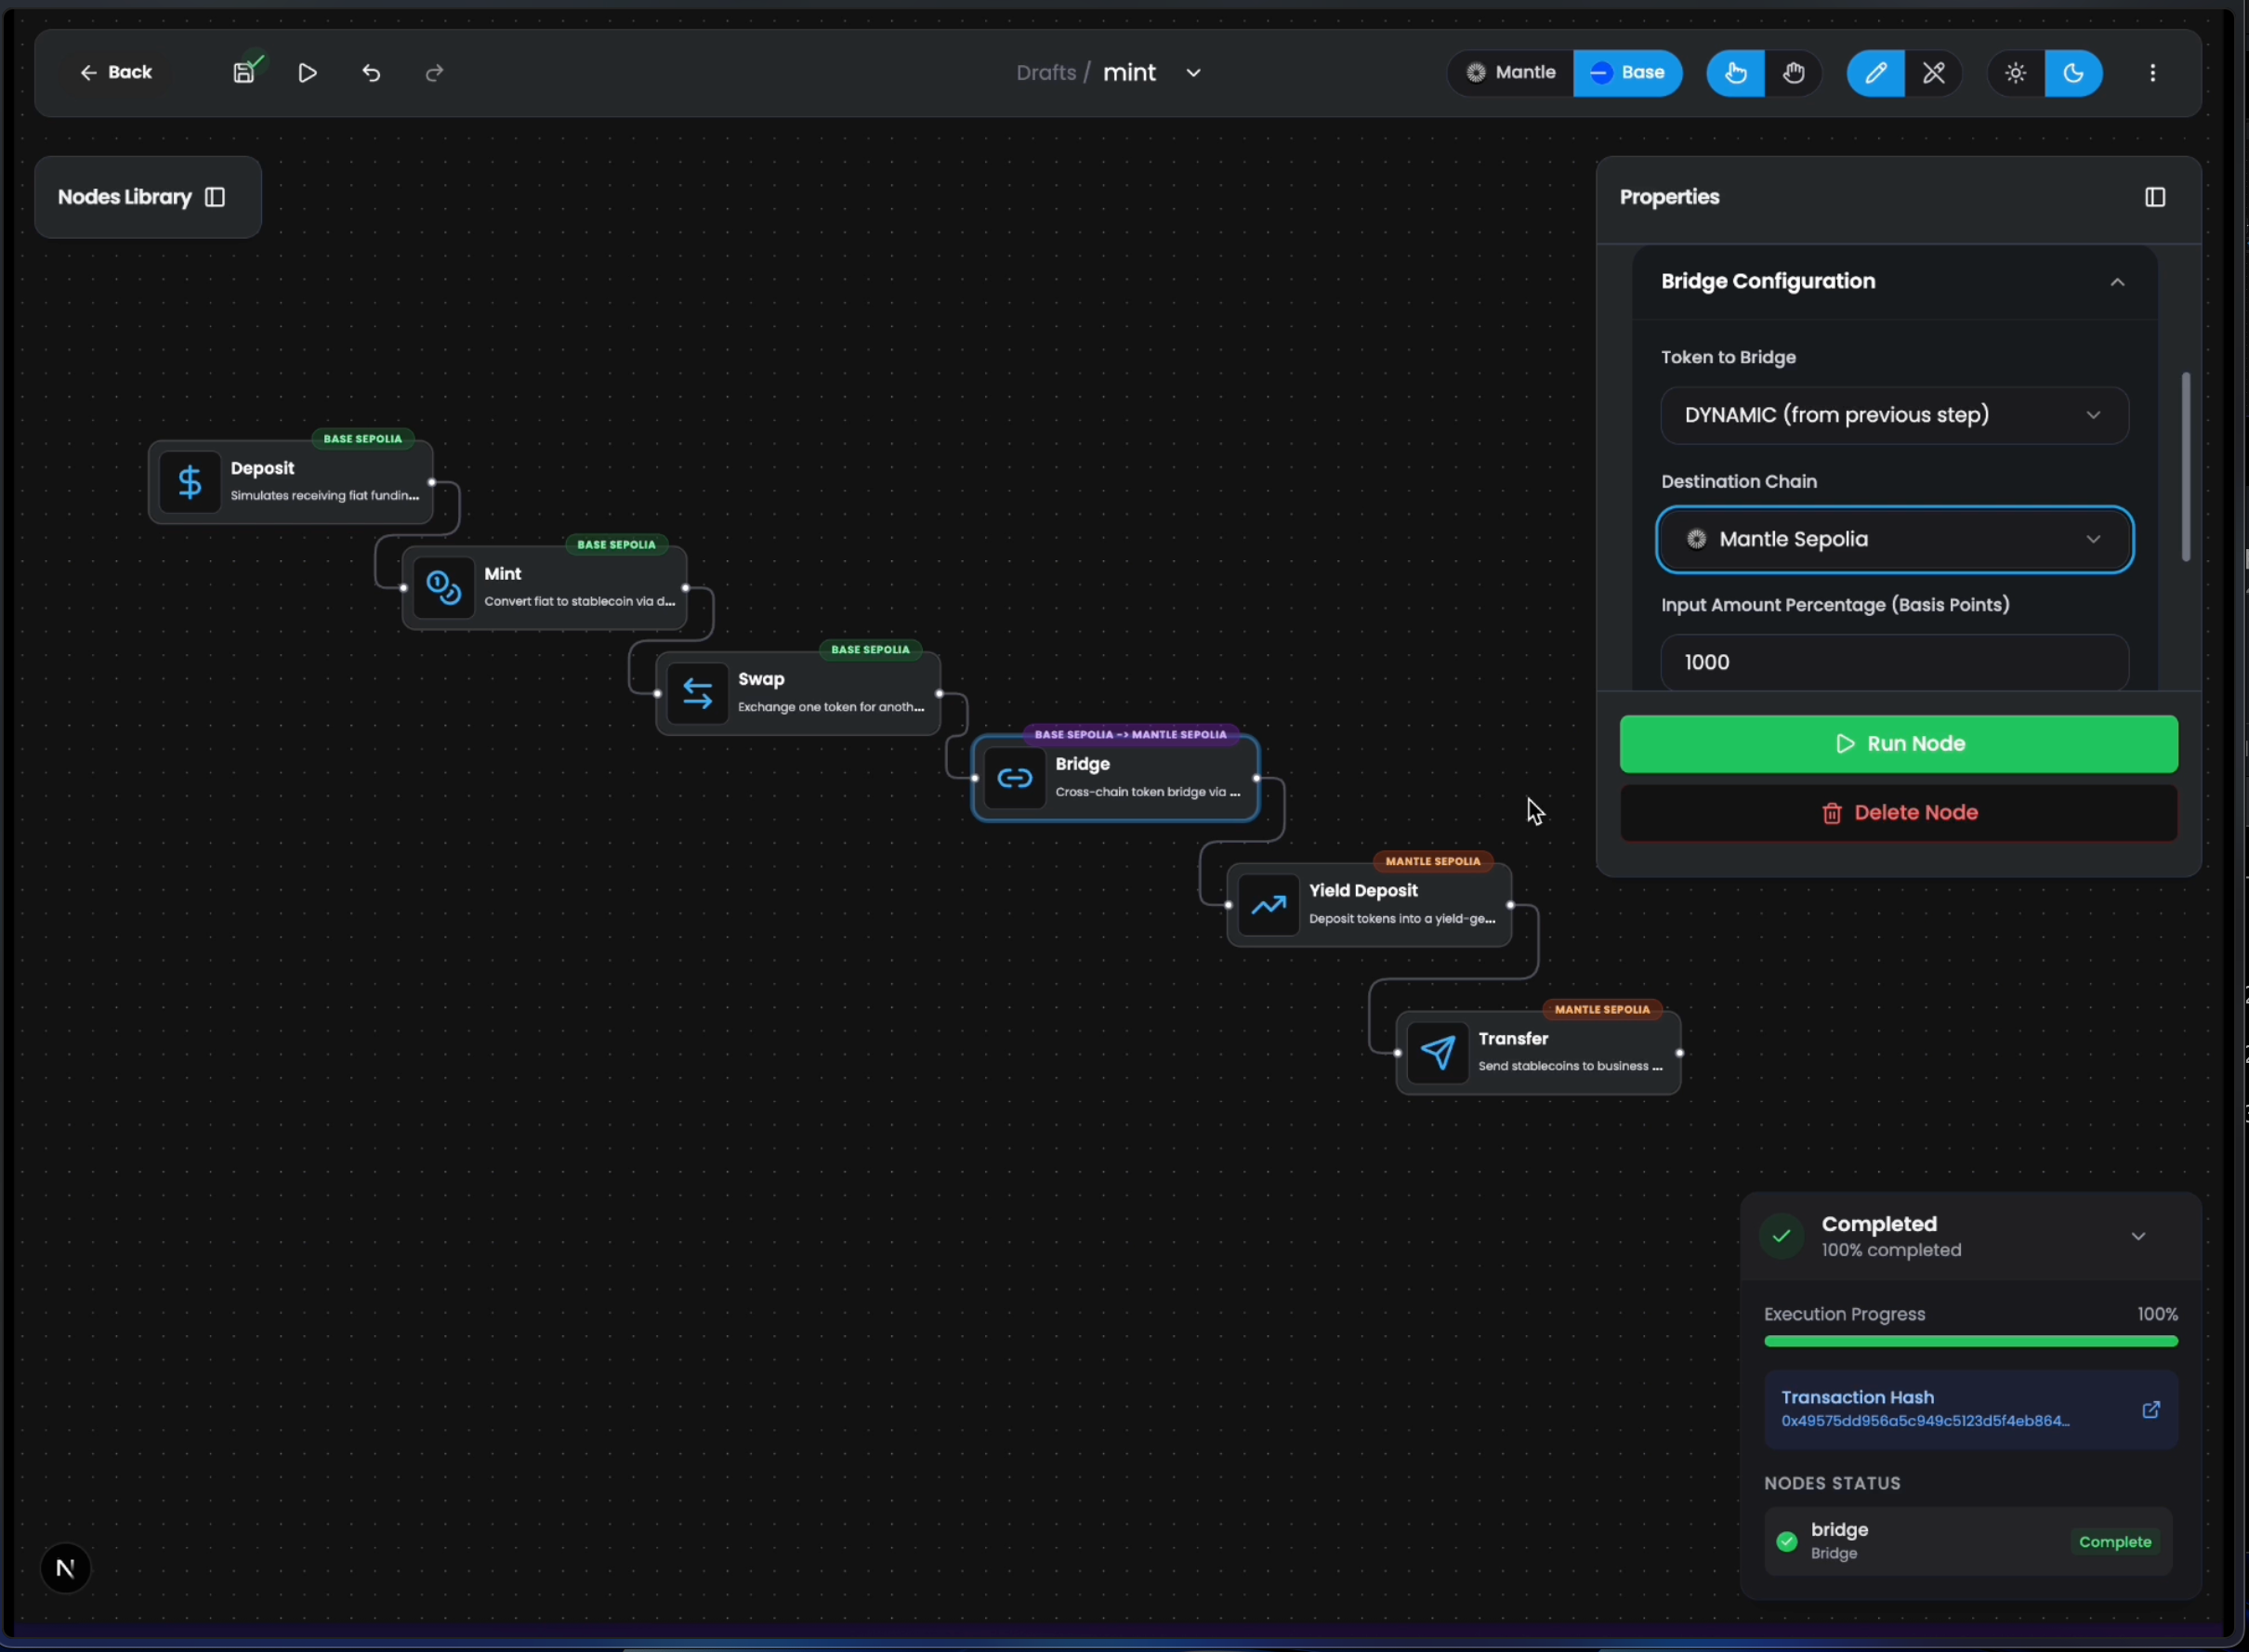Click the Execution Progress bar
Screen dimensions: 2249x1652
coord(1970,1341)
